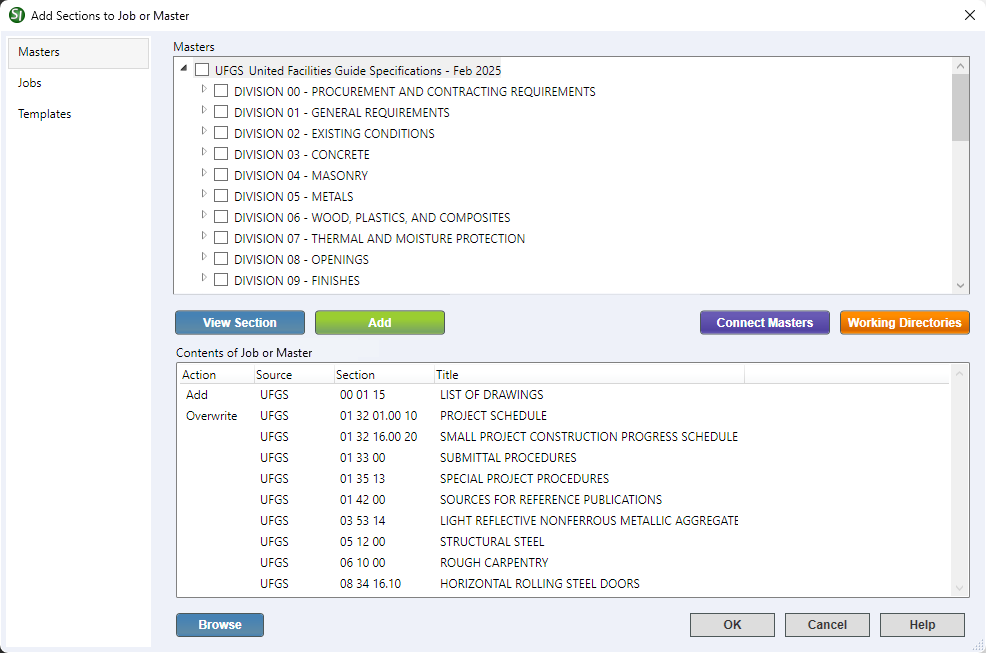Sort the contents list by Section column

pos(382,375)
